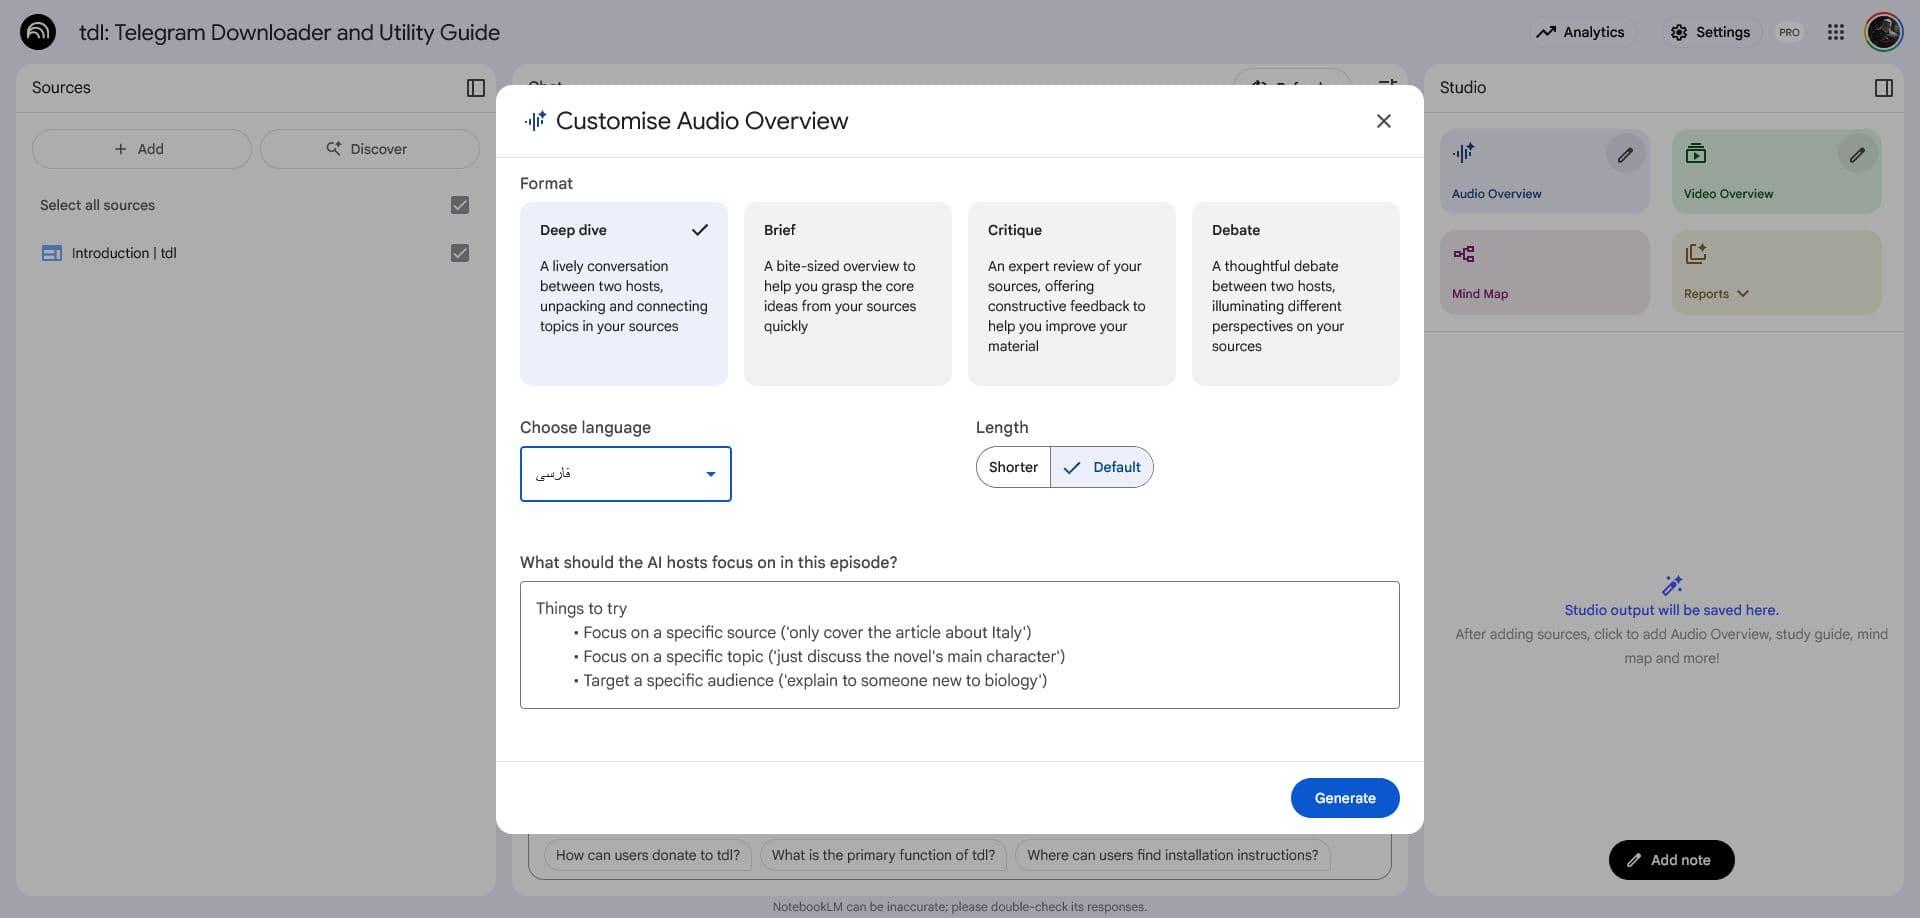Image resolution: width=1920 pixels, height=918 pixels.
Task: Collapse the Sources panel icon
Action: [476, 88]
